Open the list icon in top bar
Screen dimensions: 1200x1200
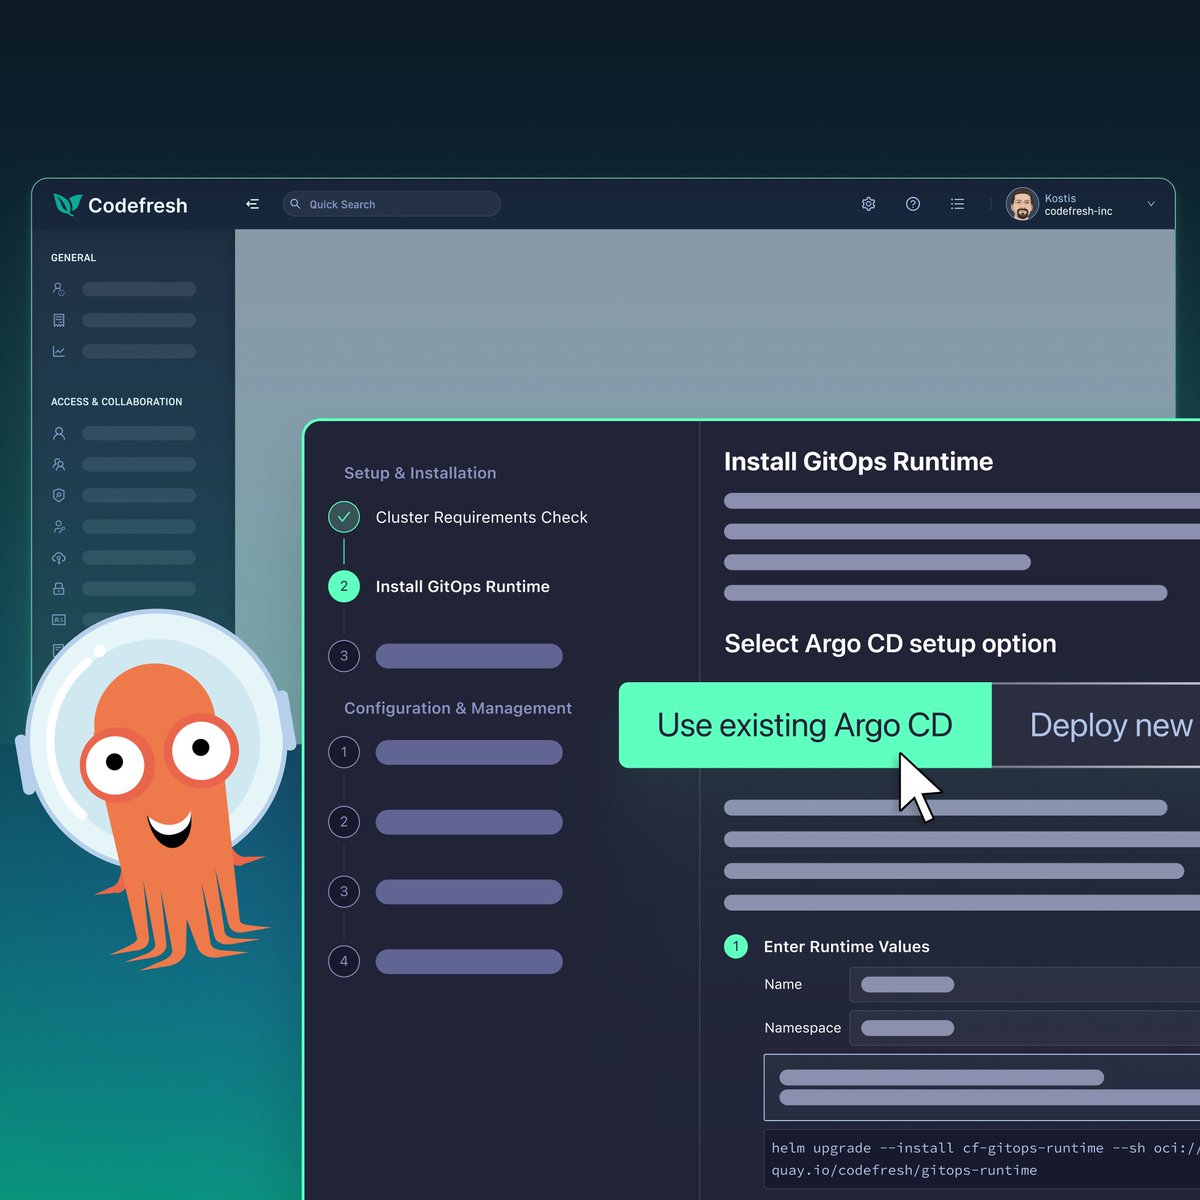957,204
